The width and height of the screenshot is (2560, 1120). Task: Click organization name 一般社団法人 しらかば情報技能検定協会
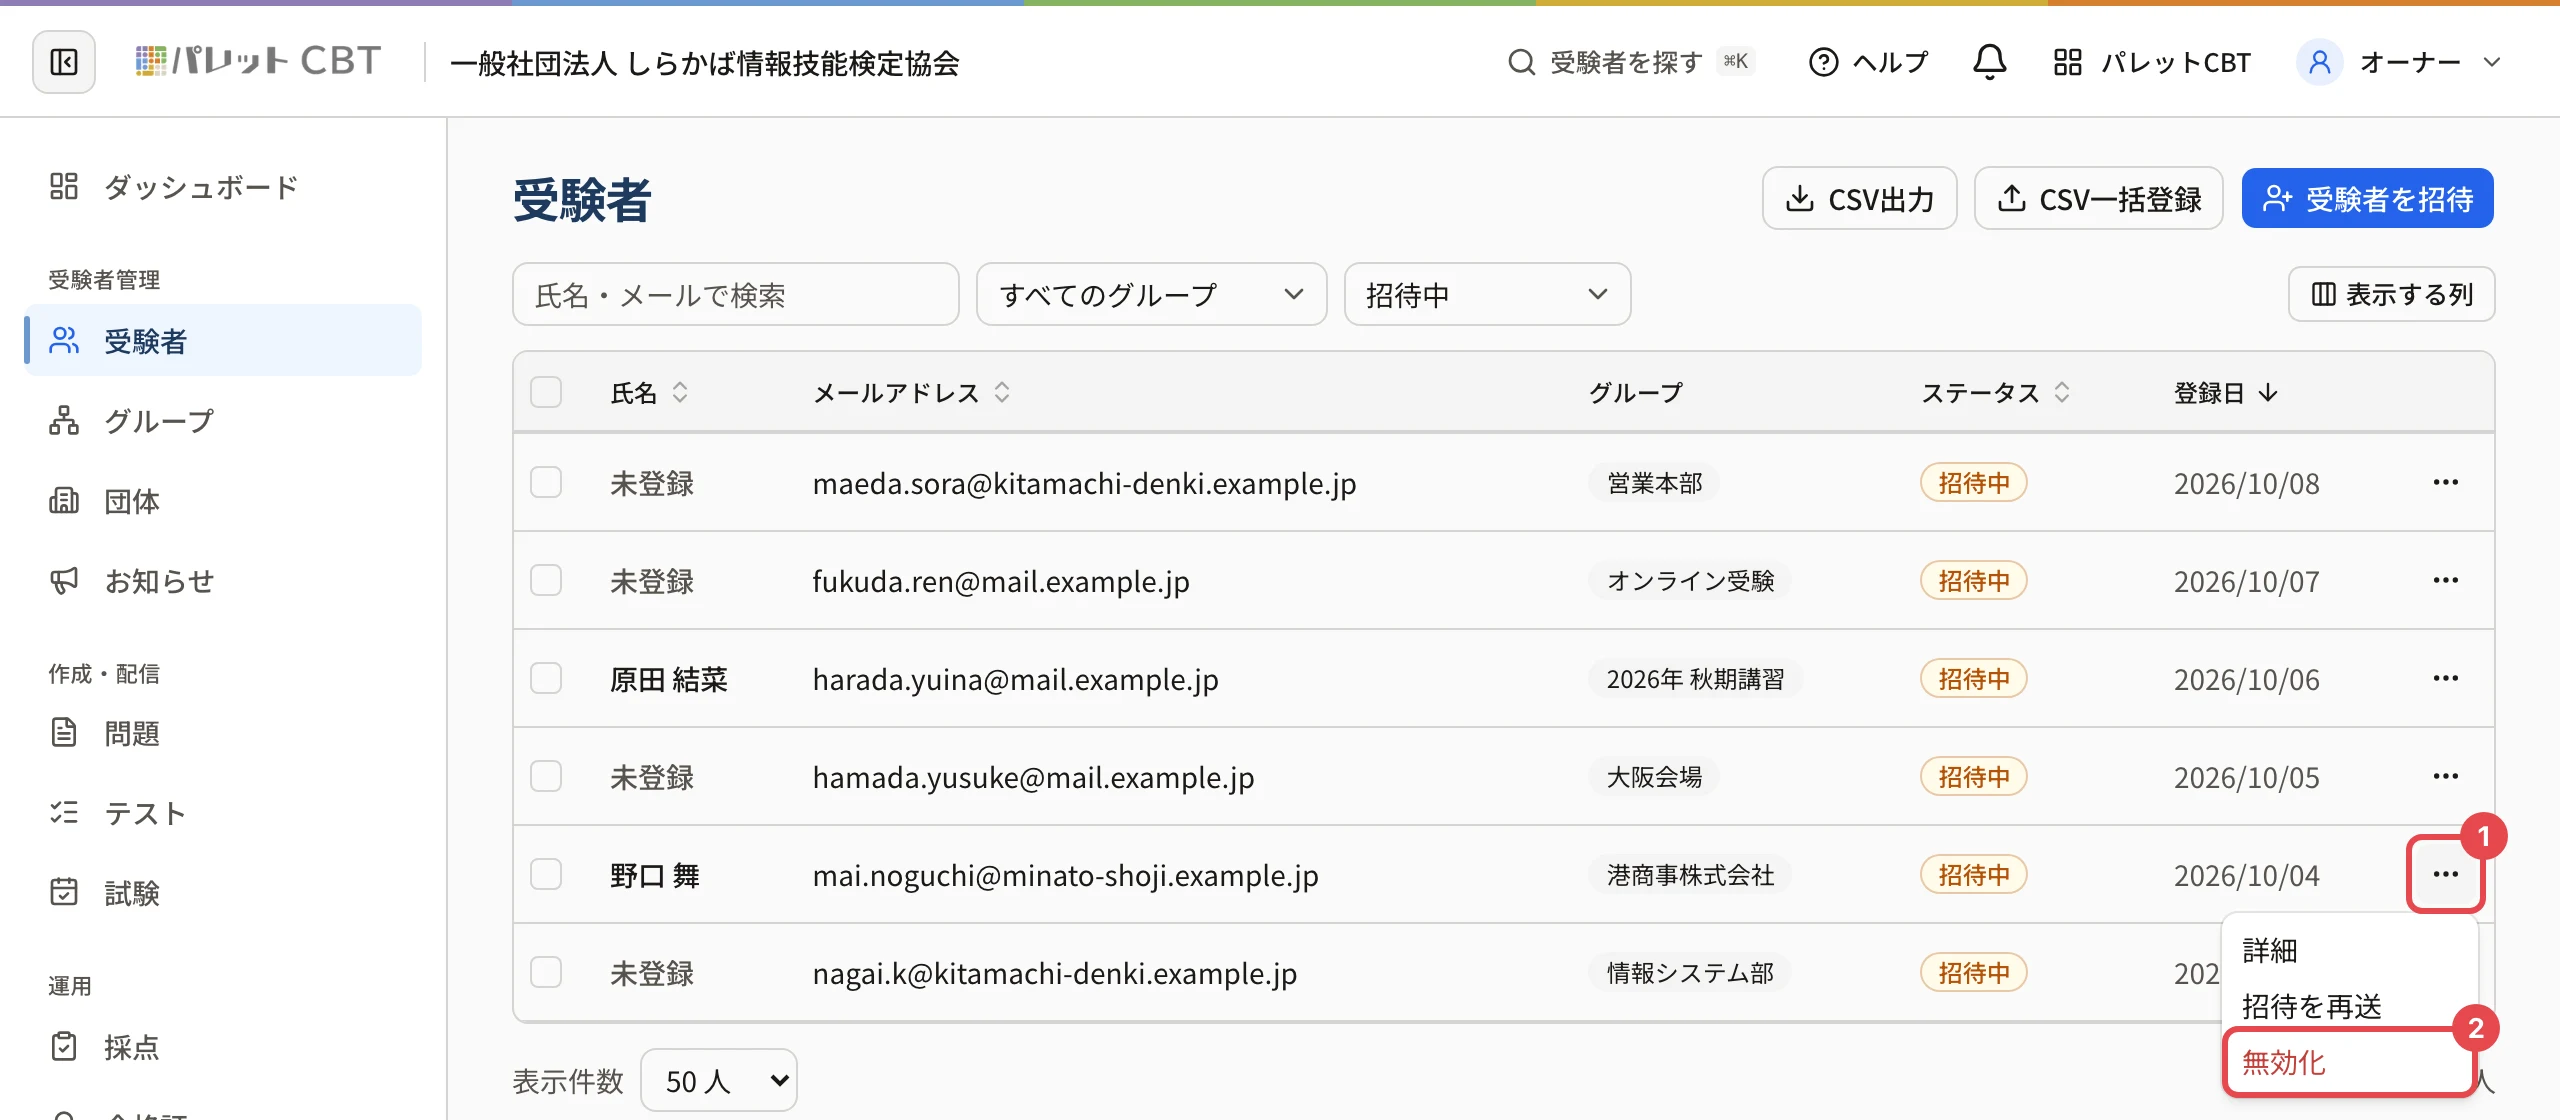(x=704, y=63)
